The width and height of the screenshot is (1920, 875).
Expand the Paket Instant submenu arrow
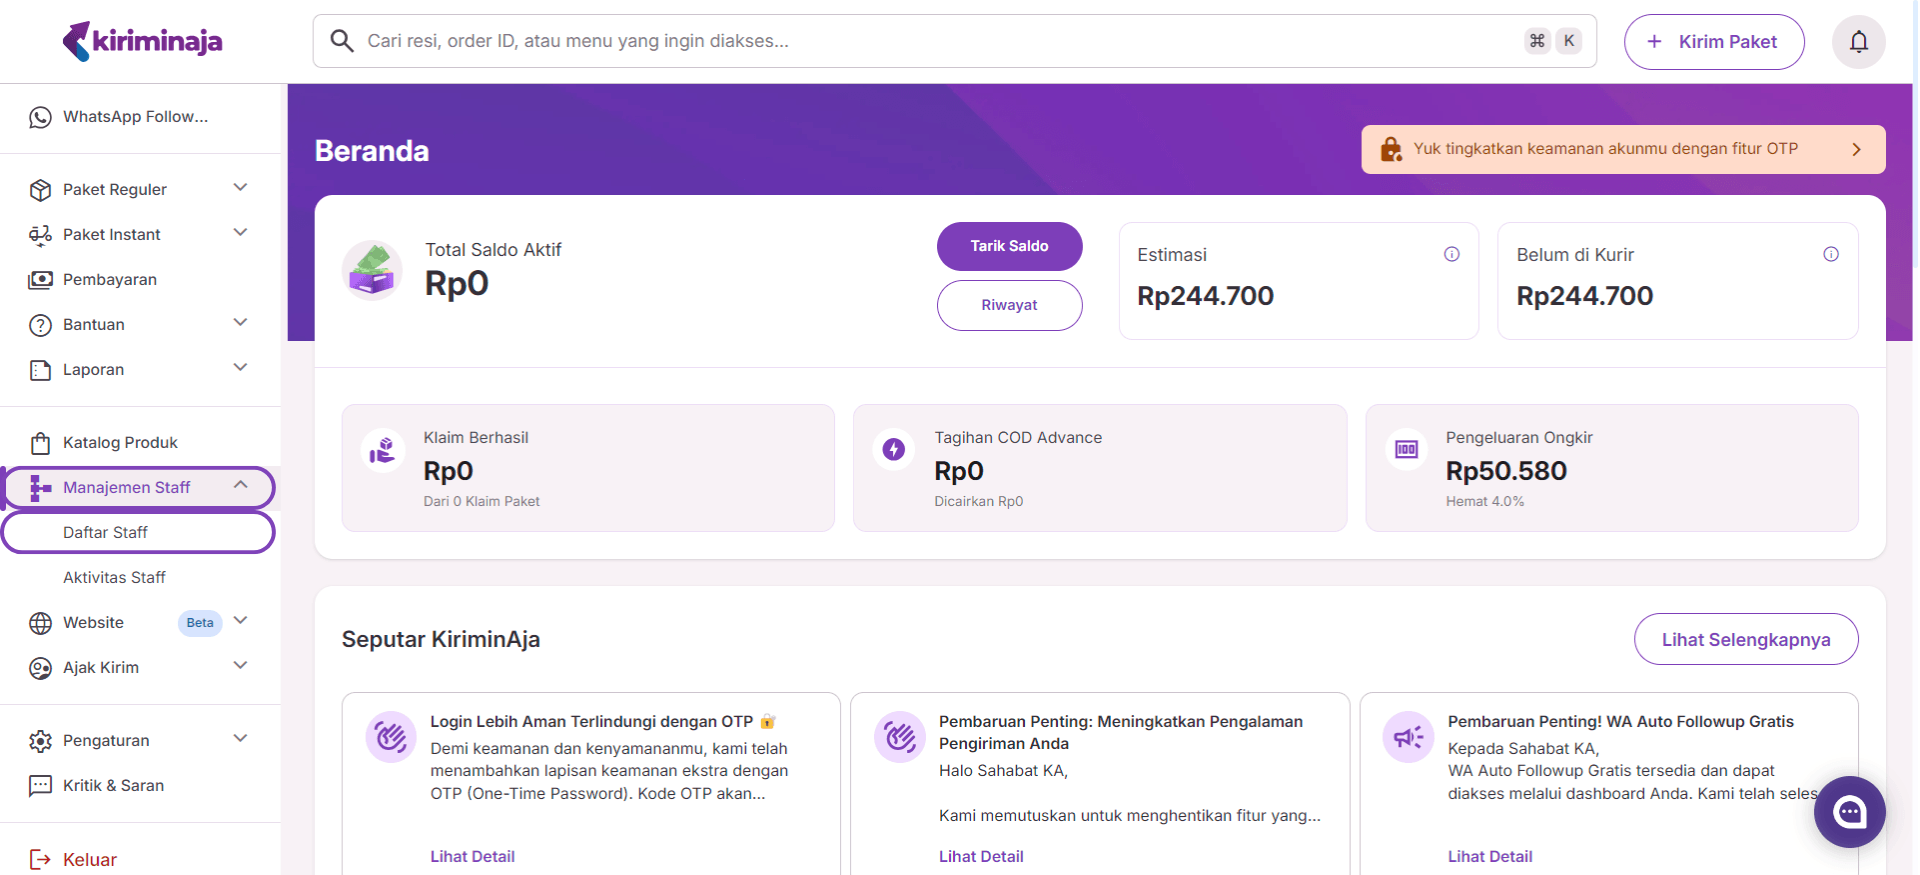coord(240,233)
